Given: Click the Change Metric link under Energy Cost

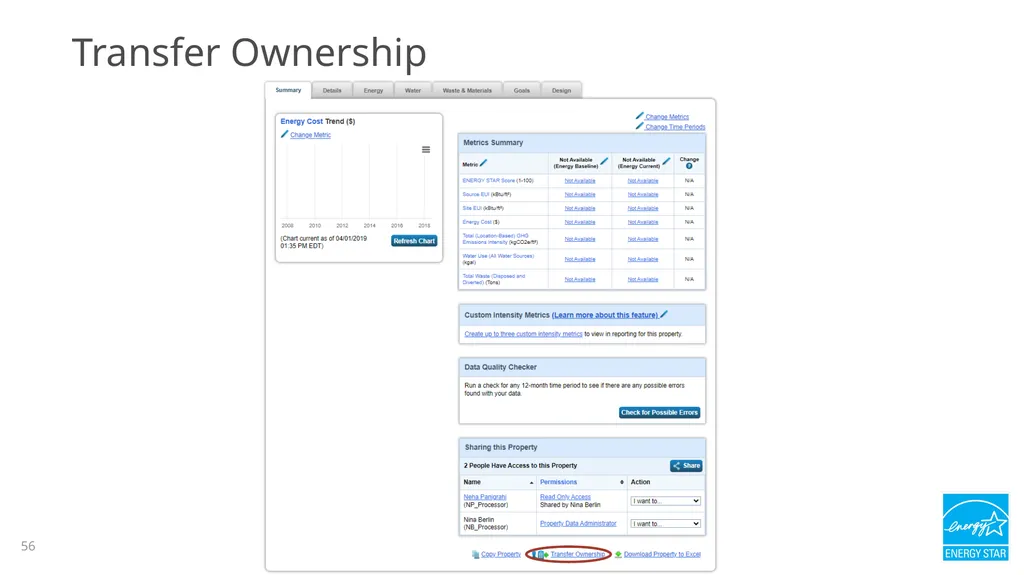Looking at the screenshot, I should click(x=310, y=135).
